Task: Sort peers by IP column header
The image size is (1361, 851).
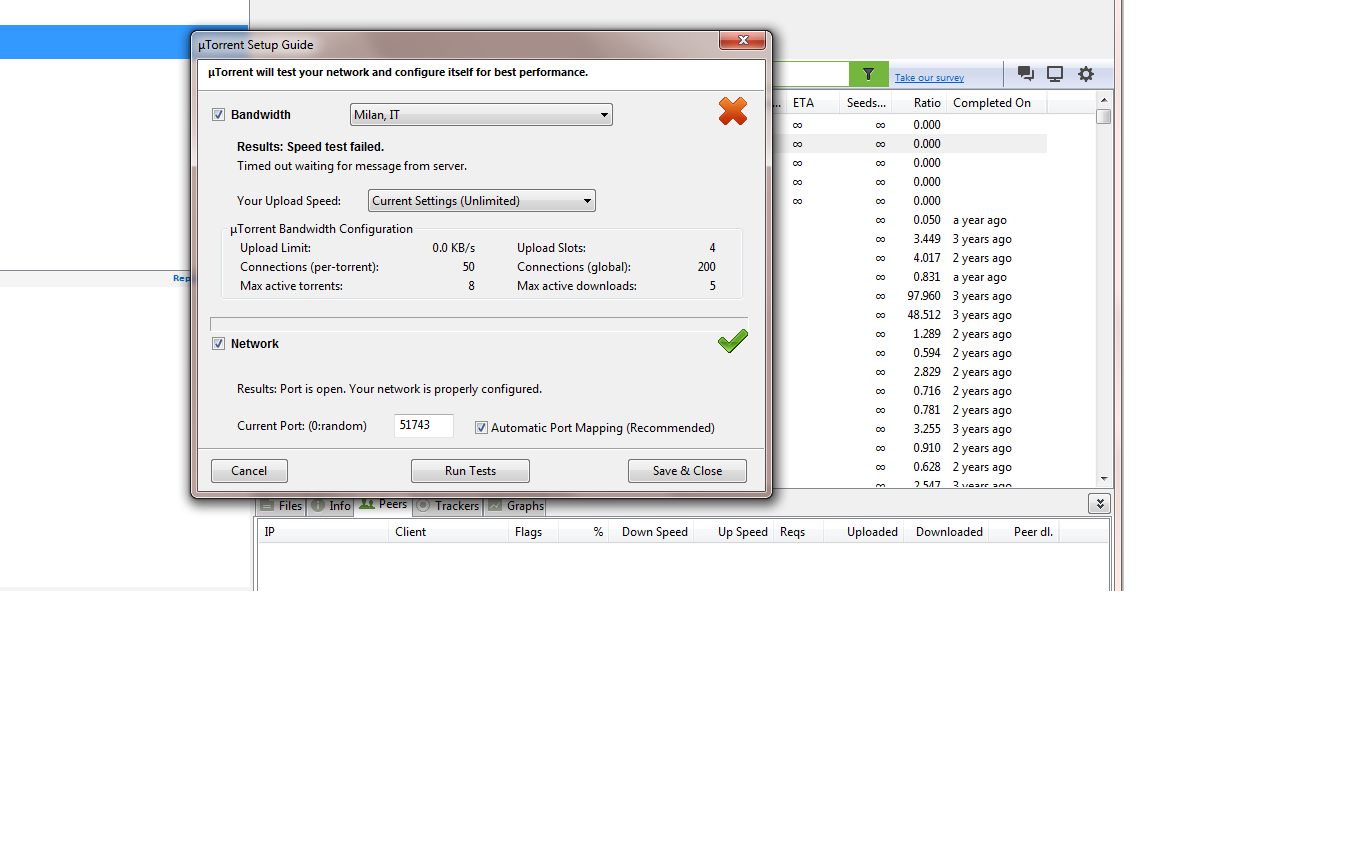Action: click(322, 532)
